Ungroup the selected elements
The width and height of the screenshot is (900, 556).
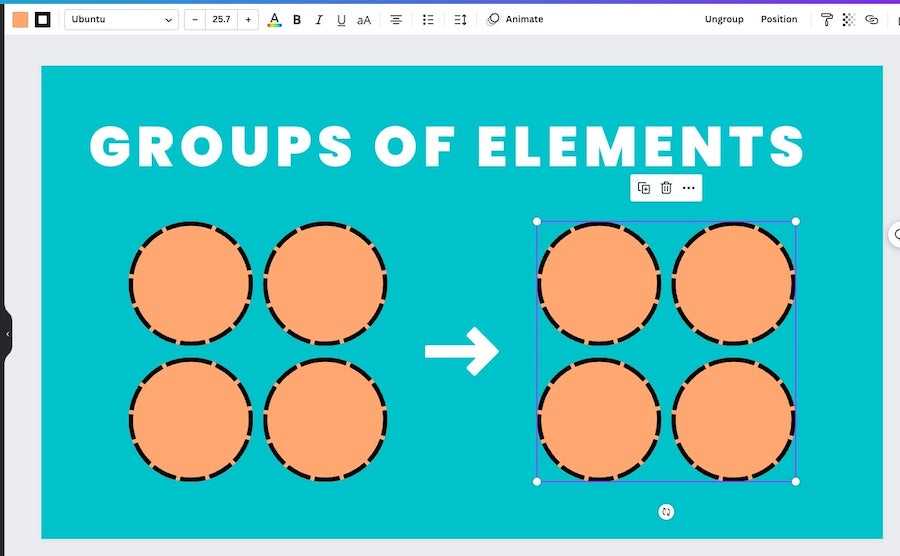click(724, 20)
